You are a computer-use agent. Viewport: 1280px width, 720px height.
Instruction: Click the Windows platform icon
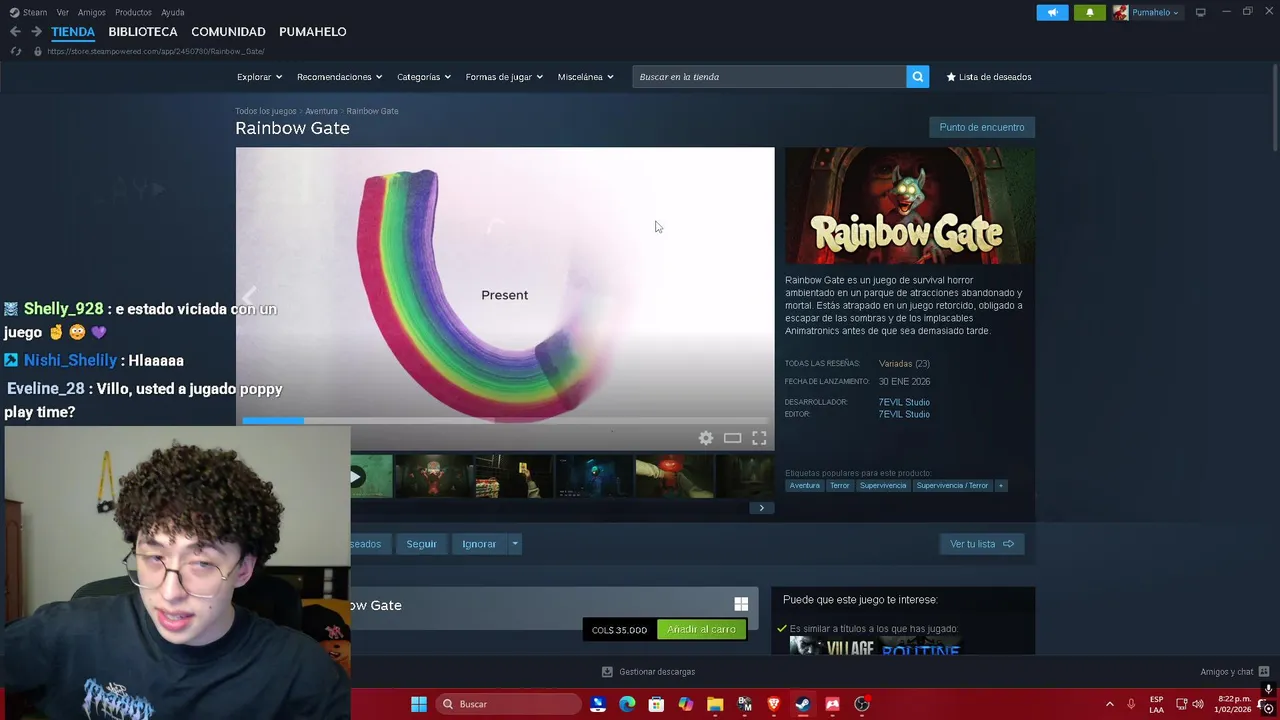tap(741, 604)
